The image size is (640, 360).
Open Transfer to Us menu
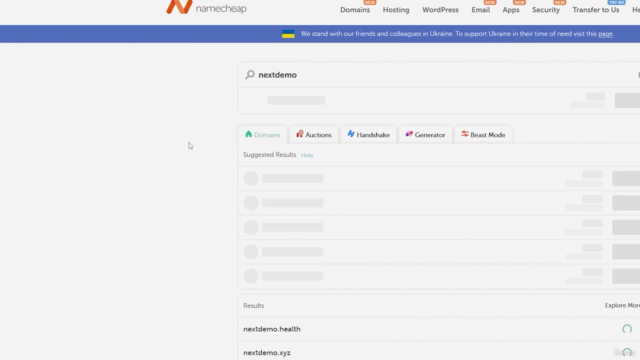tap(596, 10)
